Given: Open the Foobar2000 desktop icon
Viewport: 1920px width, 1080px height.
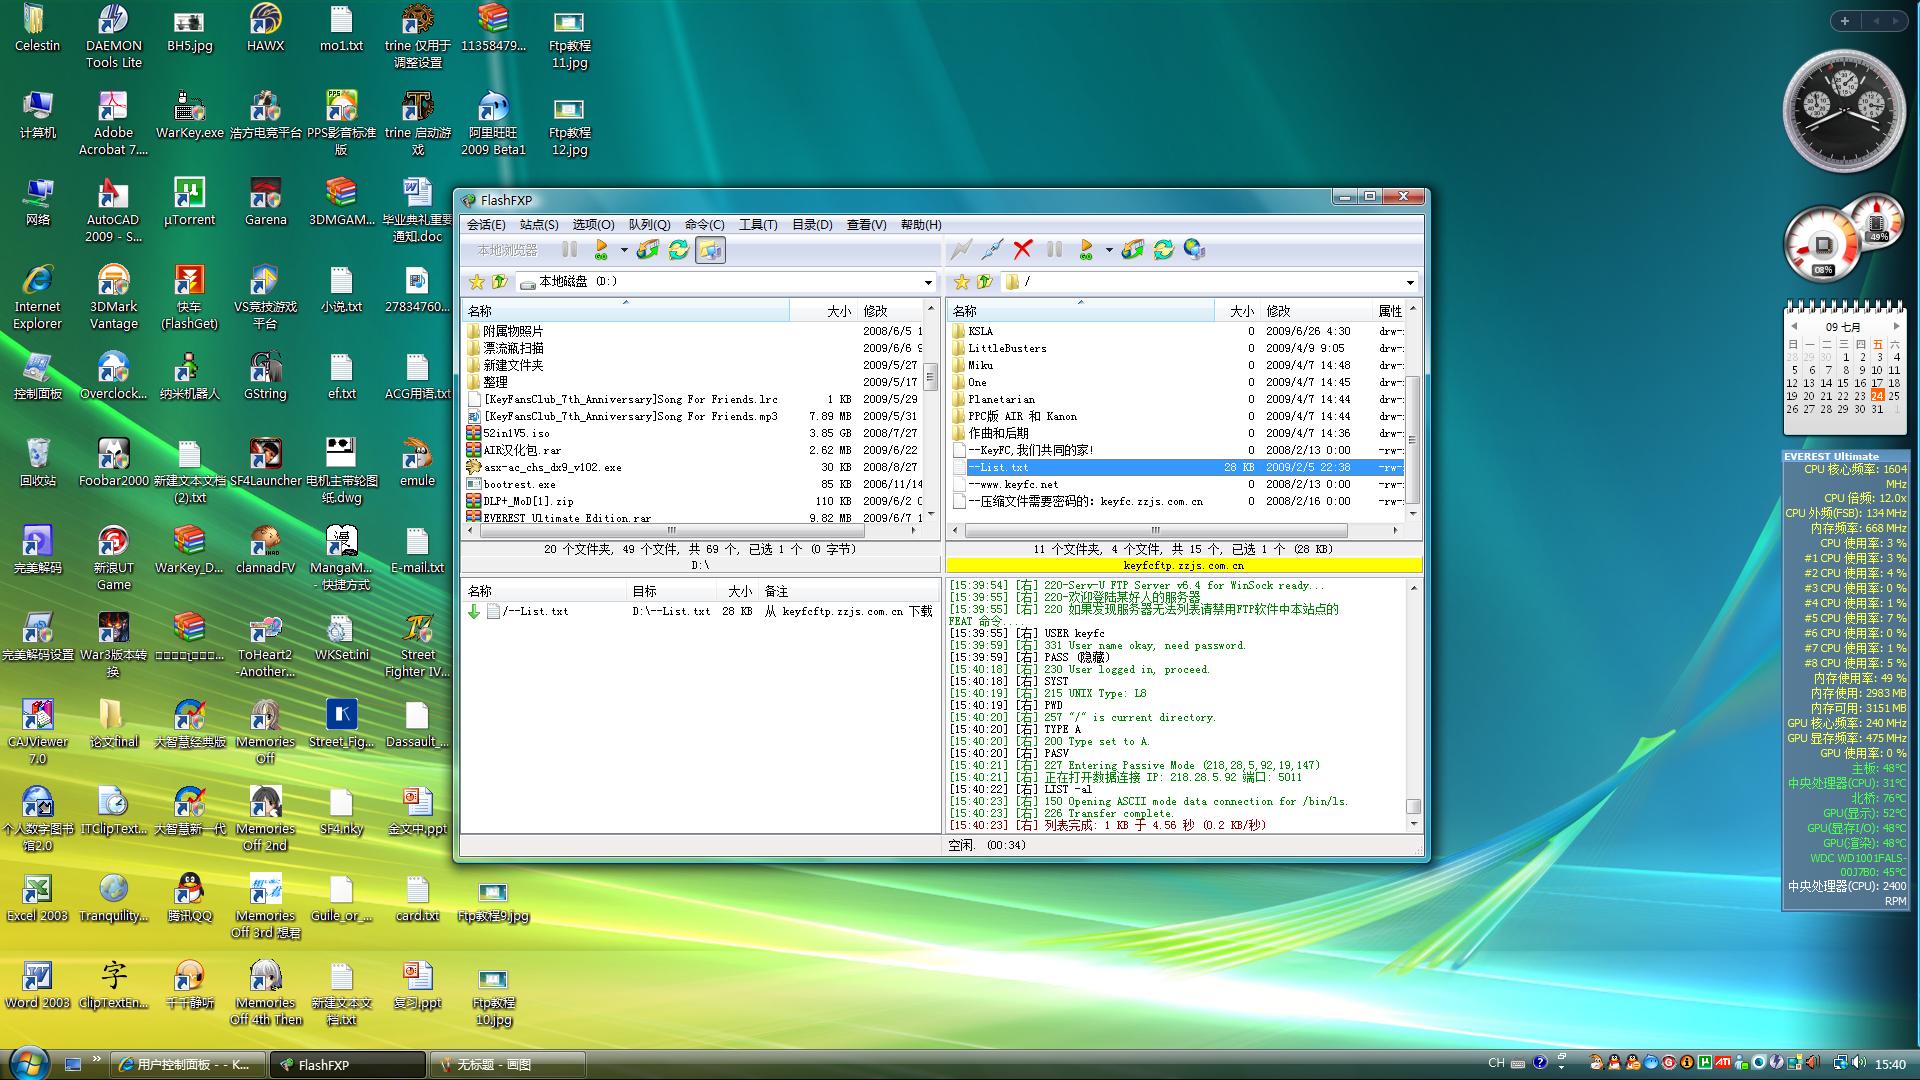Looking at the screenshot, I should click(113, 463).
